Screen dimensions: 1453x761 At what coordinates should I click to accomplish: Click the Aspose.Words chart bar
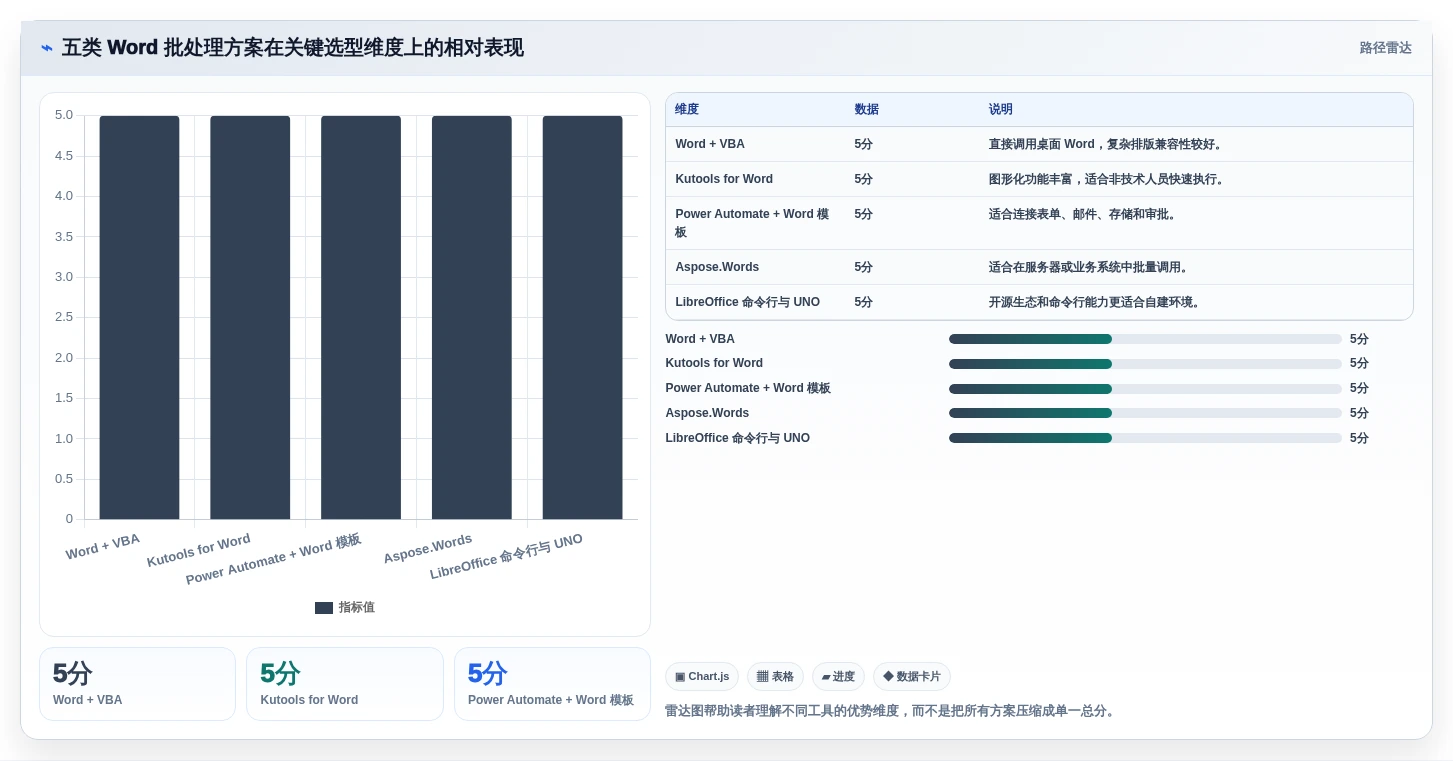tap(472, 317)
